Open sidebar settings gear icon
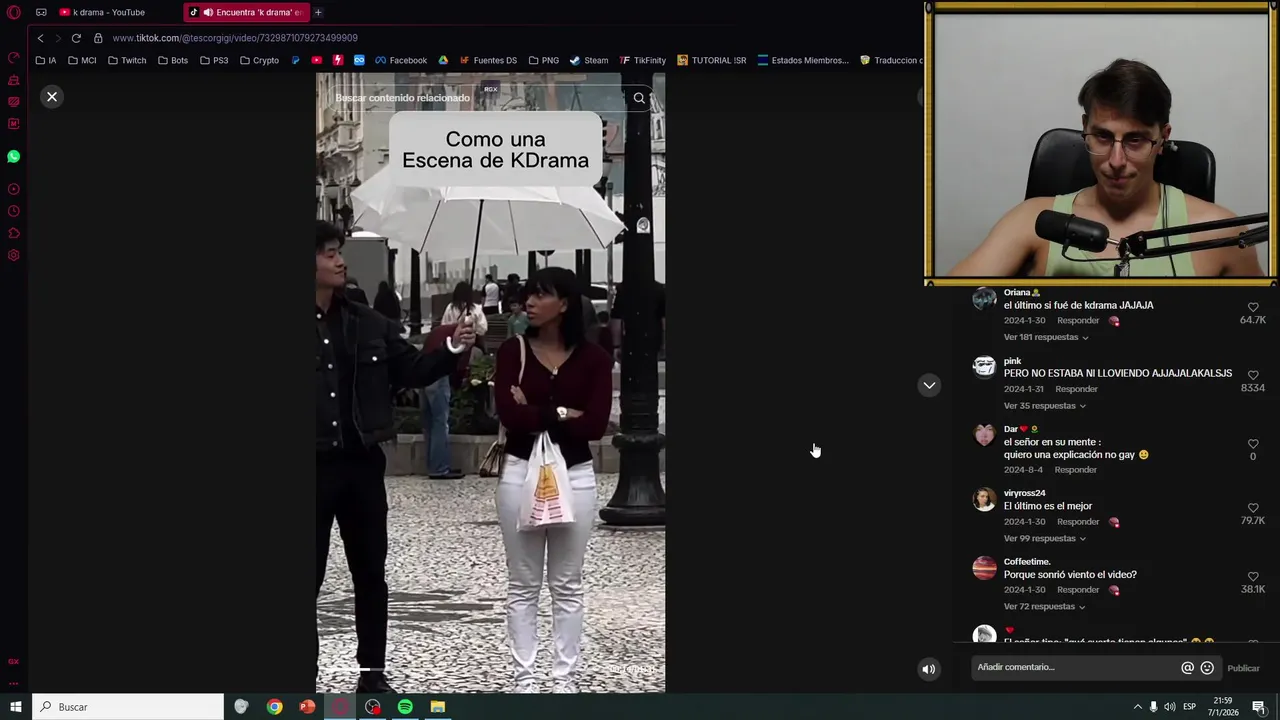 (x=14, y=255)
